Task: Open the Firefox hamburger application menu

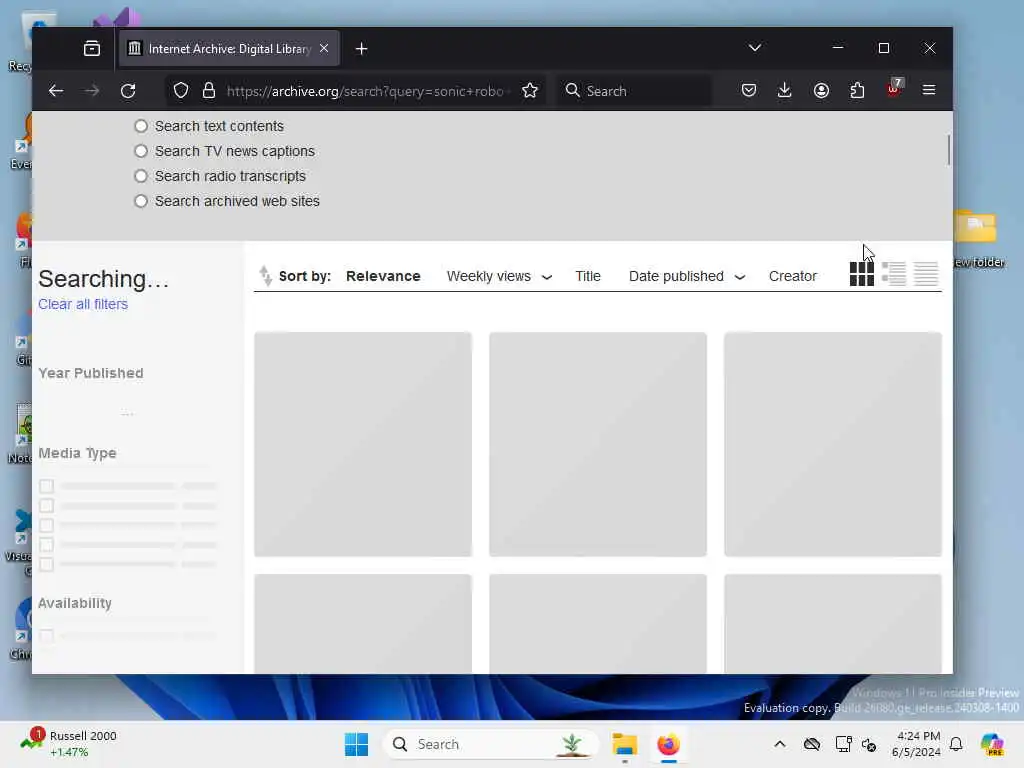Action: (x=929, y=90)
